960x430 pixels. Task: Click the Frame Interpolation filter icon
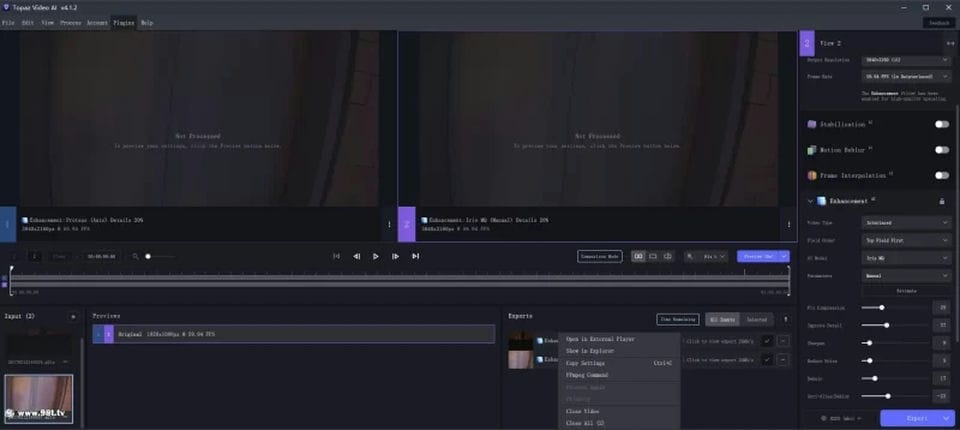point(812,175)
